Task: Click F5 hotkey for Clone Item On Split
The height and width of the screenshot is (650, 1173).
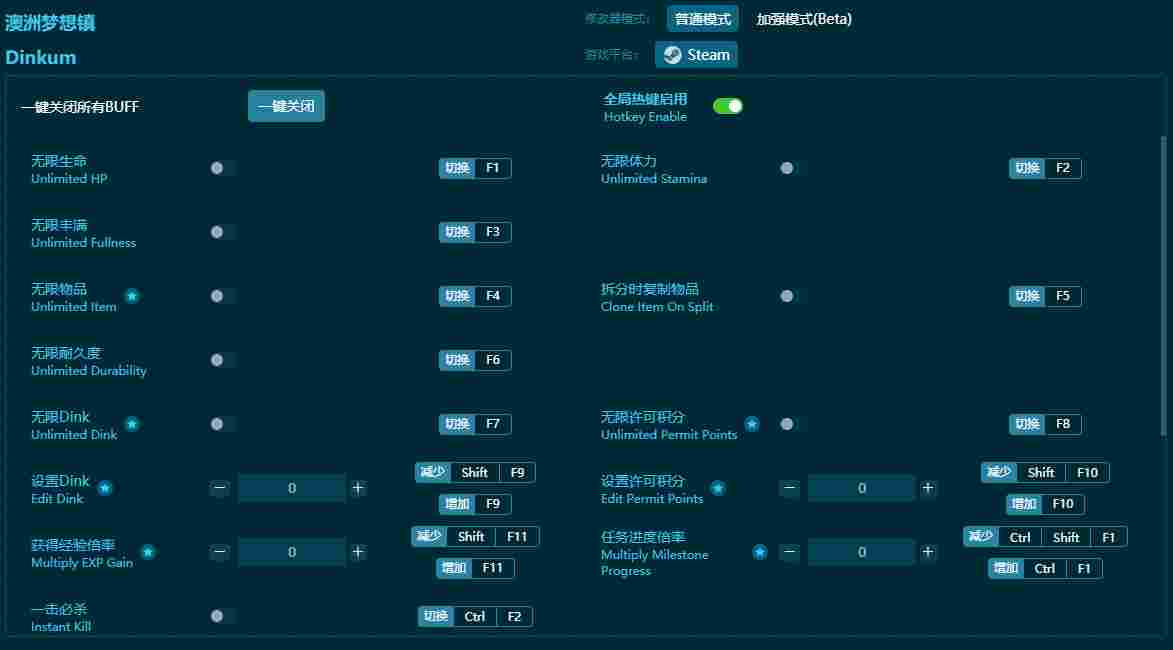Action: coord(1045,296)
